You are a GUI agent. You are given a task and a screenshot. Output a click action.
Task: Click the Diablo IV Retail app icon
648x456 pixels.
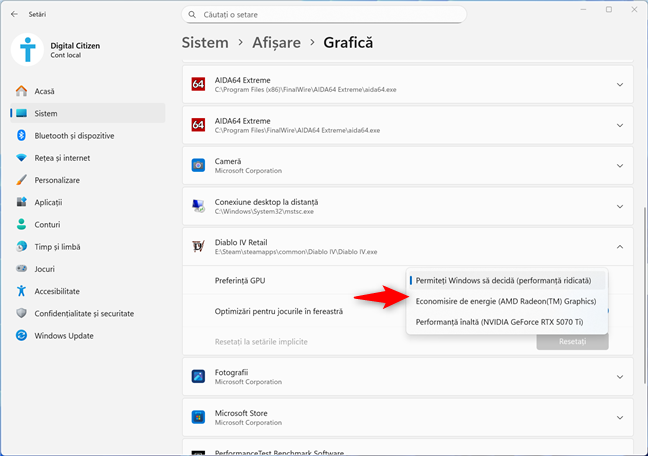(x=198, y=247)
